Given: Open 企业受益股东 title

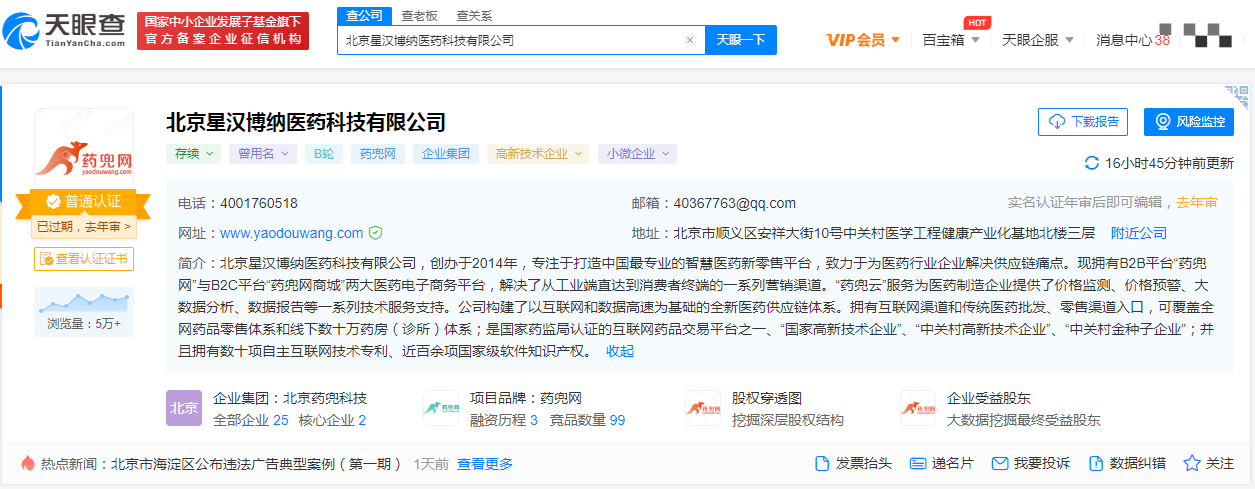Looking at the screenshot, I should coord(989,398).
